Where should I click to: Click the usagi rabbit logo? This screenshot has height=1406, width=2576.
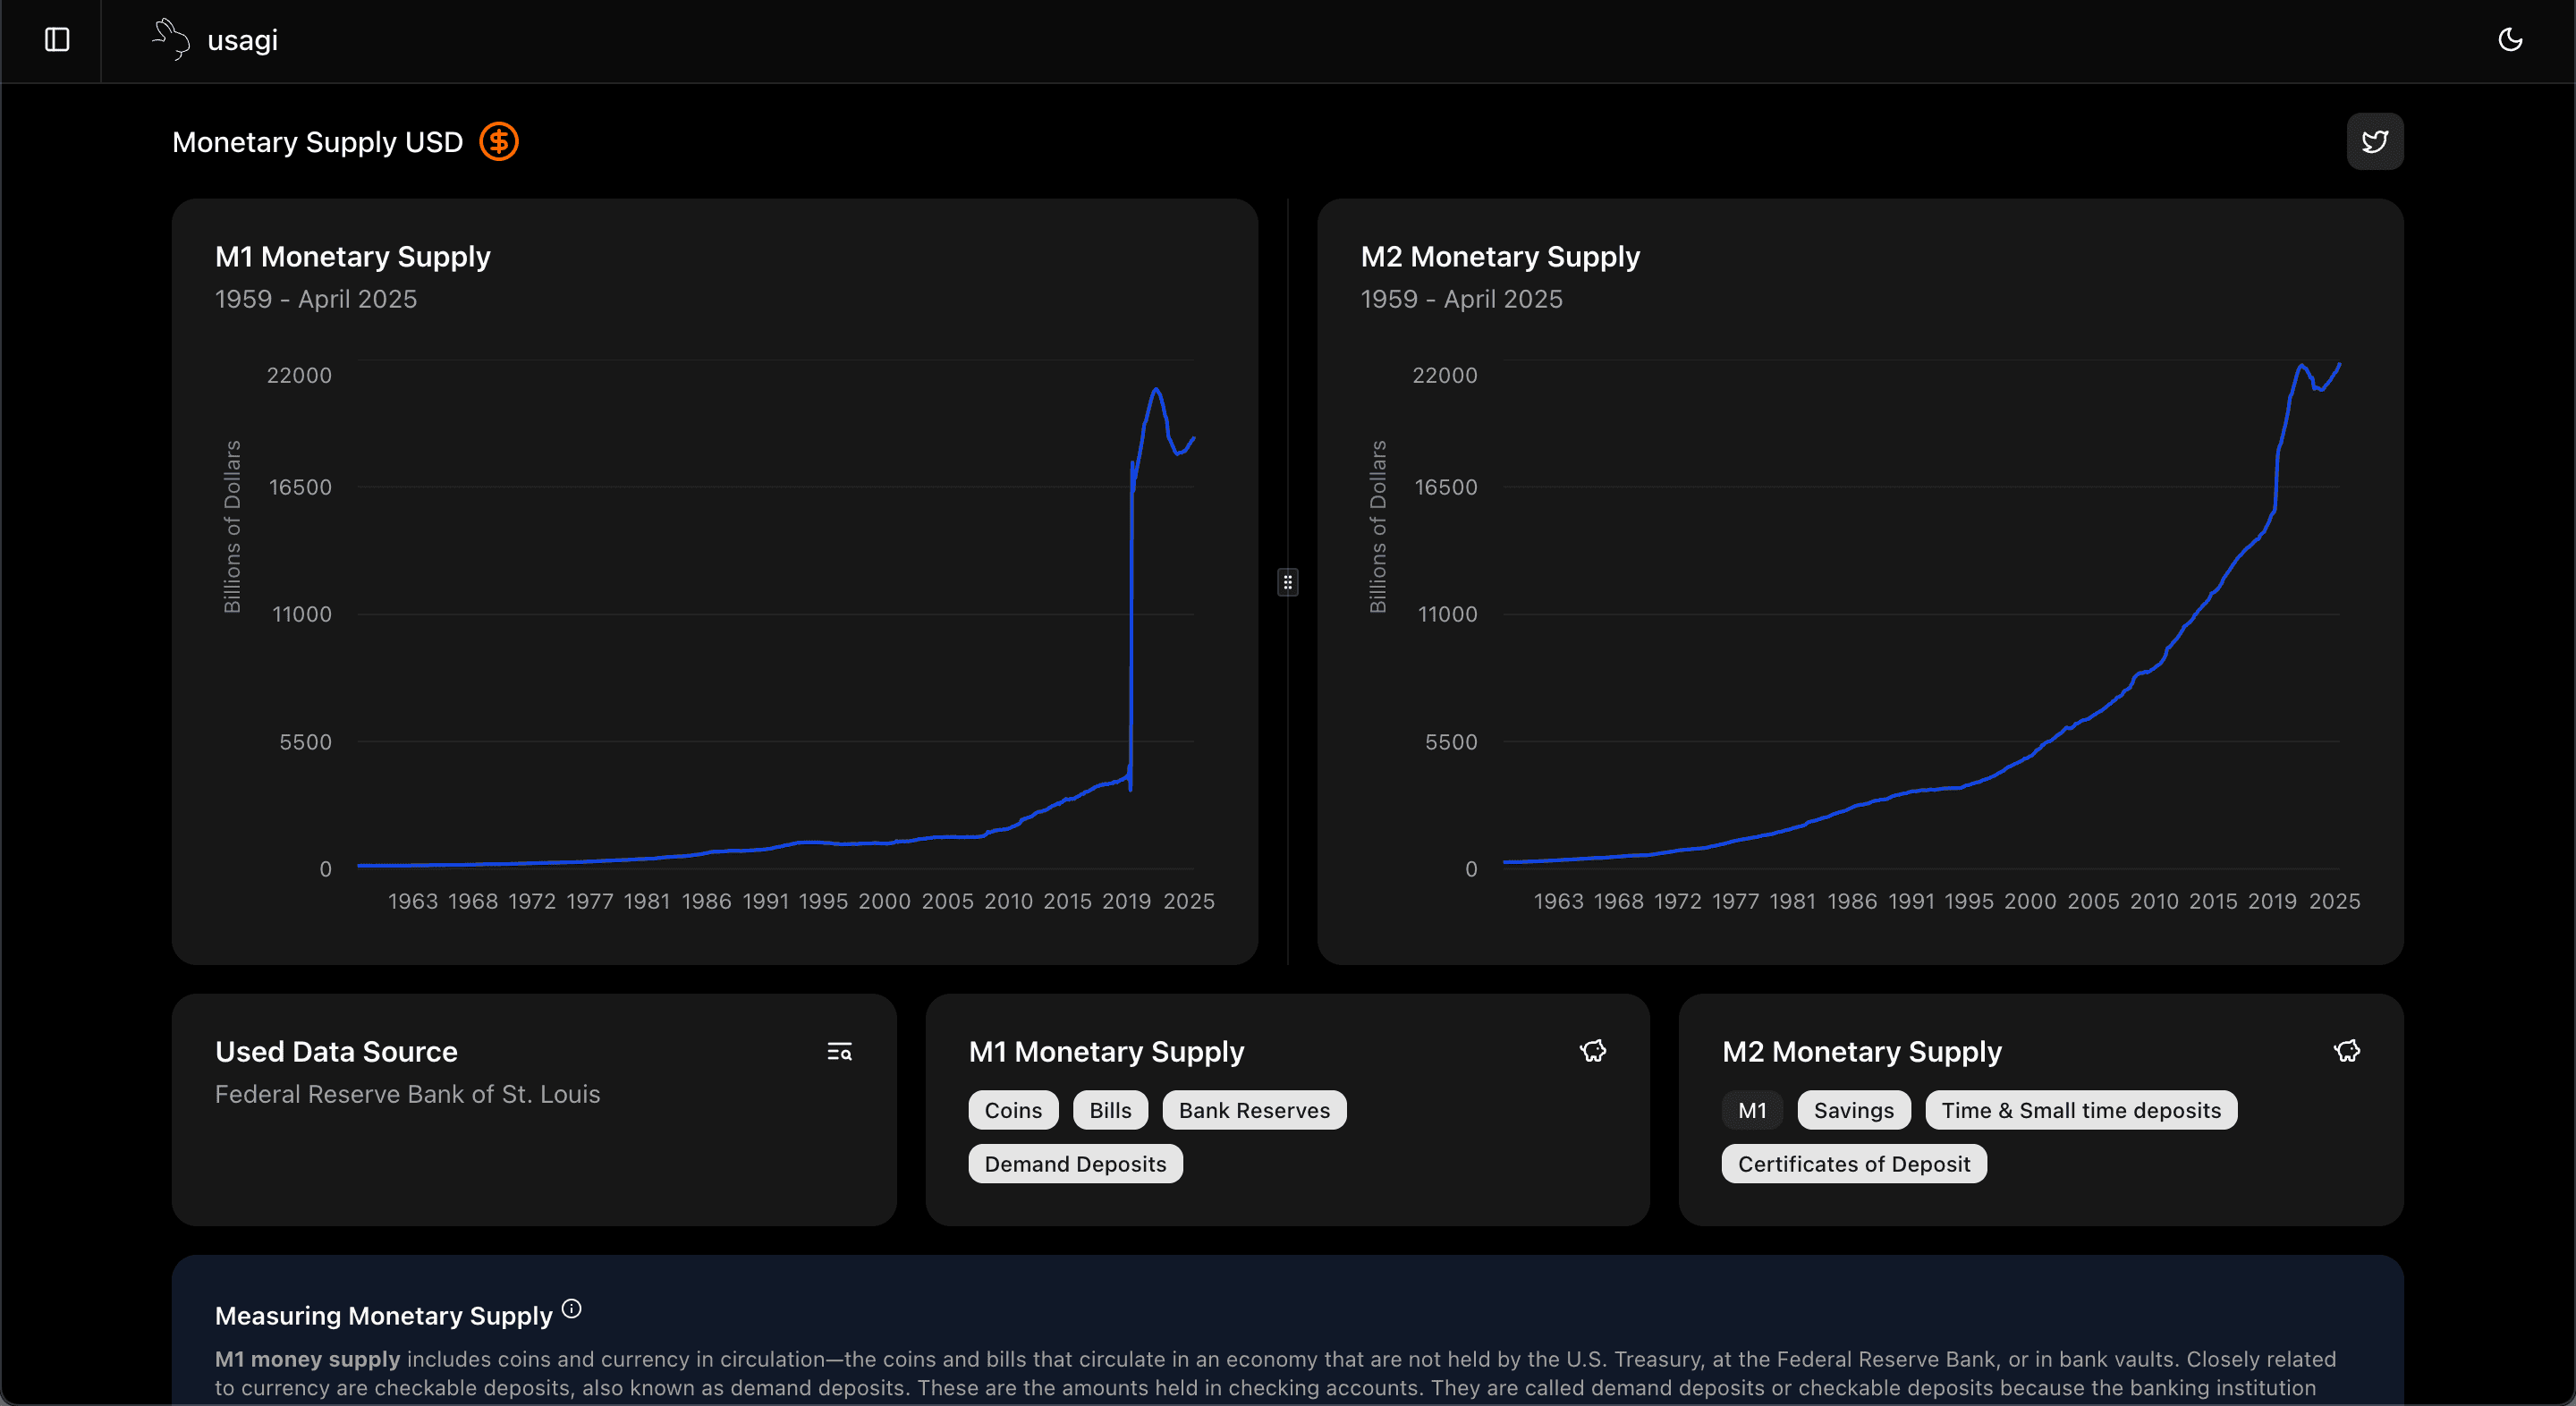click(171, 40)
